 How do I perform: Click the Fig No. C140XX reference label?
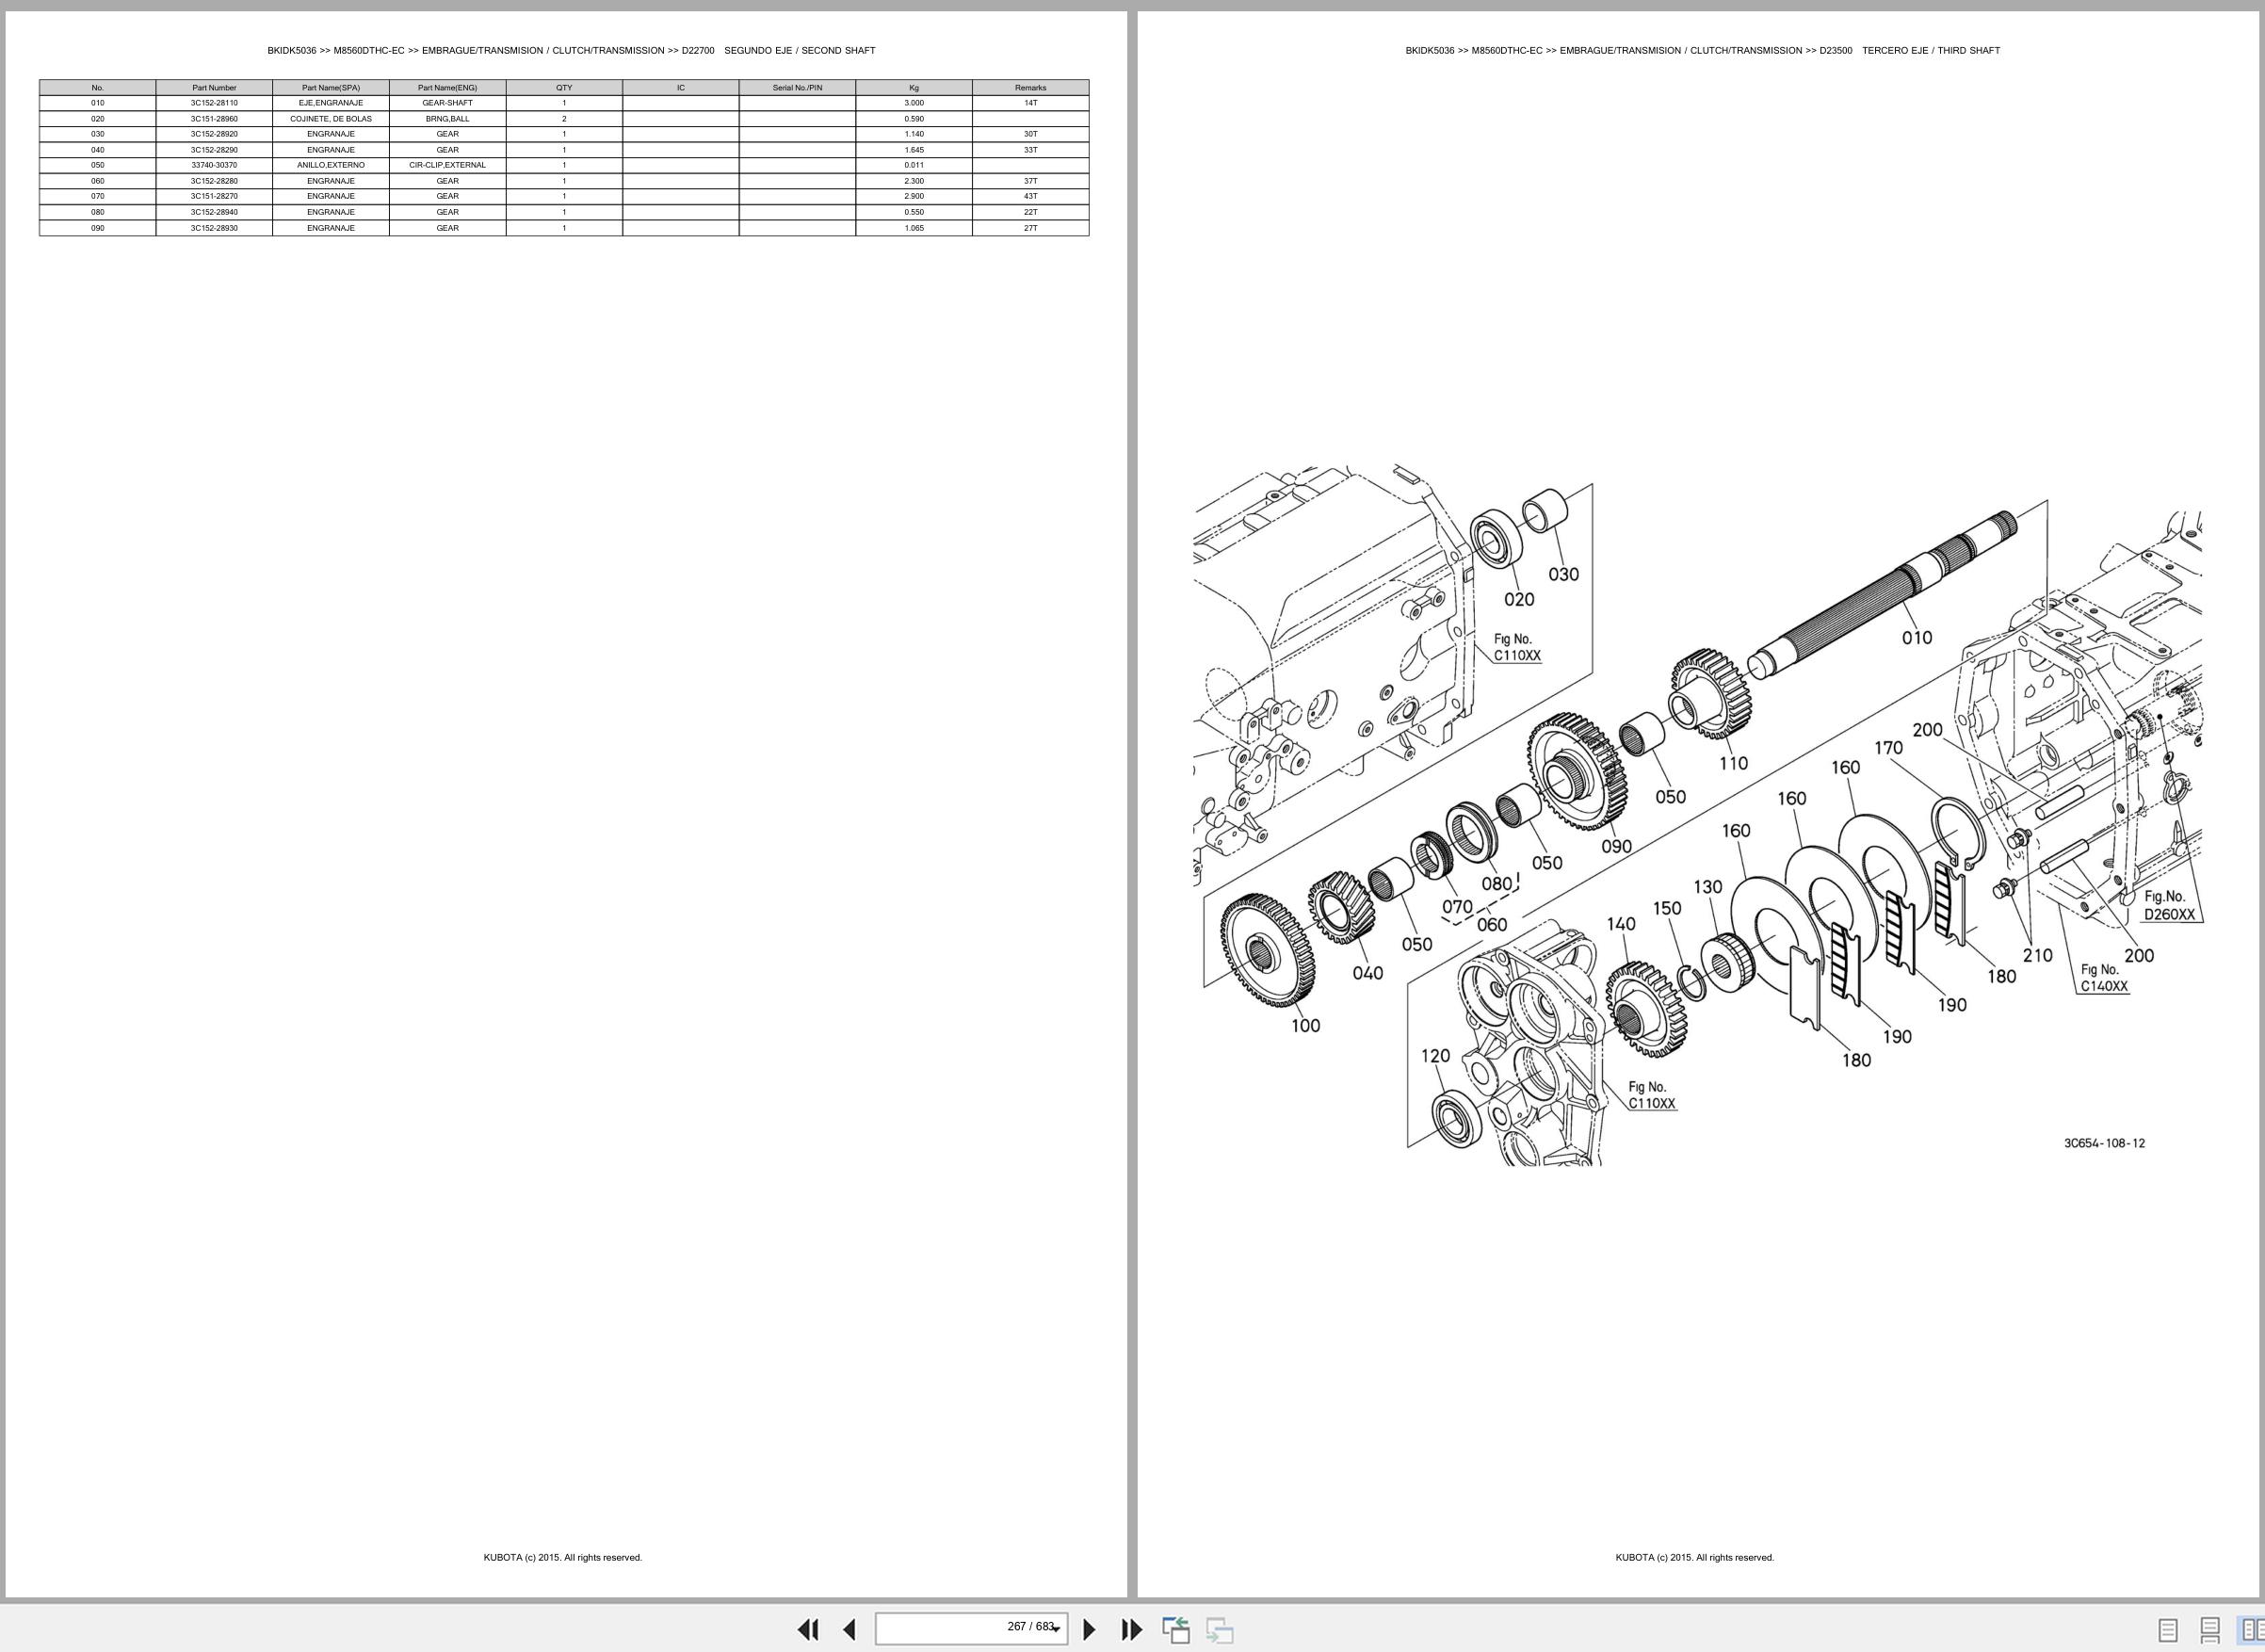point(2104,978)
